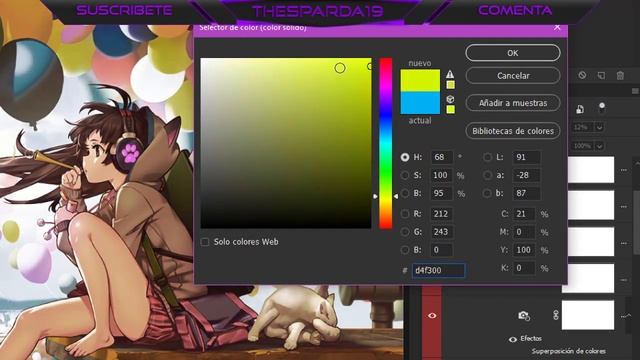Click the Superposición de colores effect entry
Image resolution: width=640 pixels, height=360 pixels.
tap(568, 351)
